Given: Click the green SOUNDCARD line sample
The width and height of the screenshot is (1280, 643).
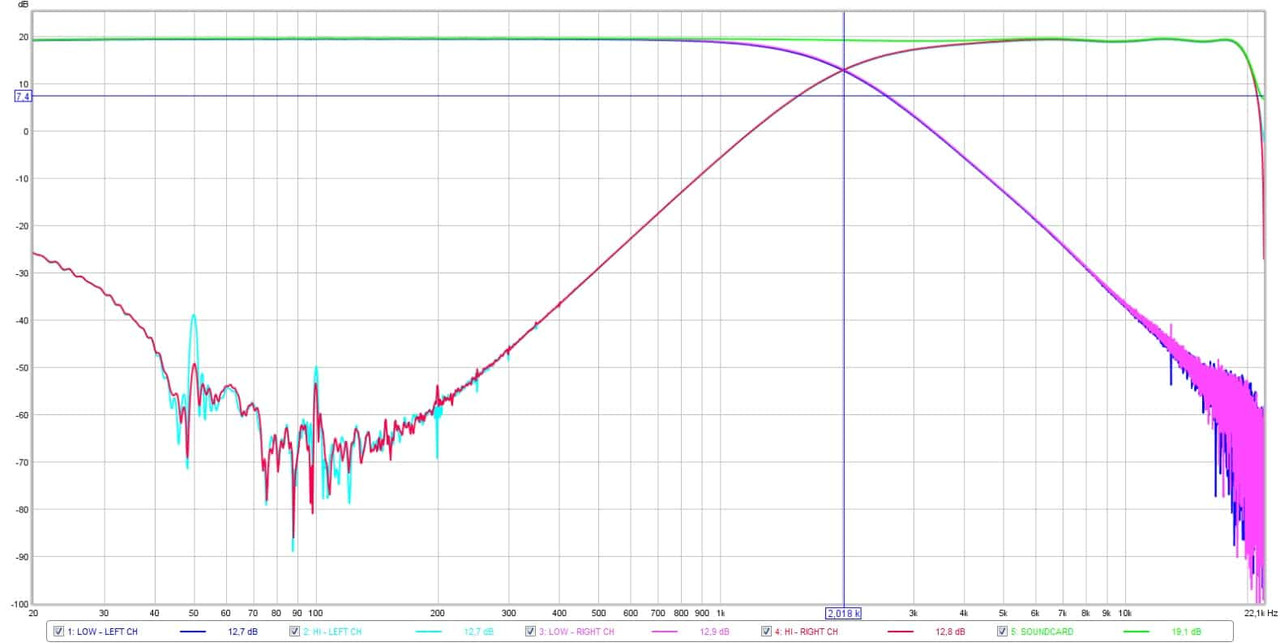Looking at the screenshot, I should click(1136, 632).
